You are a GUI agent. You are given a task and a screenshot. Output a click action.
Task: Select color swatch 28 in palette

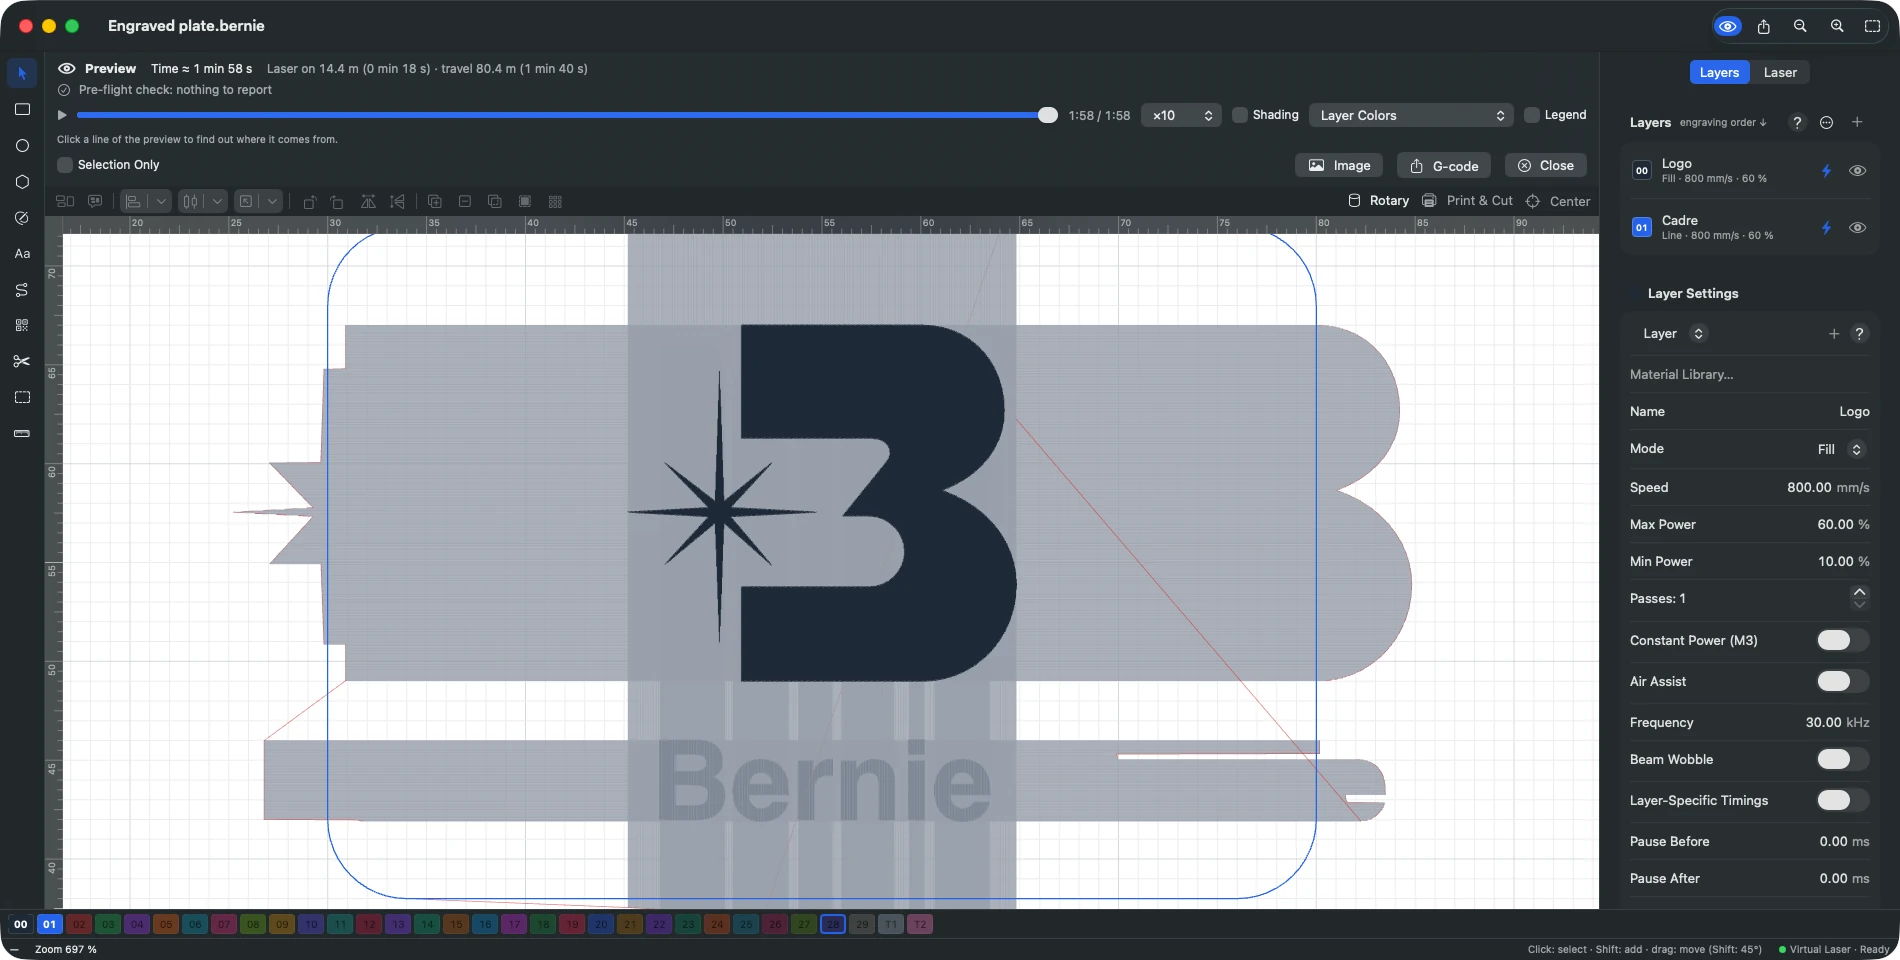click(x=833, y=924)
